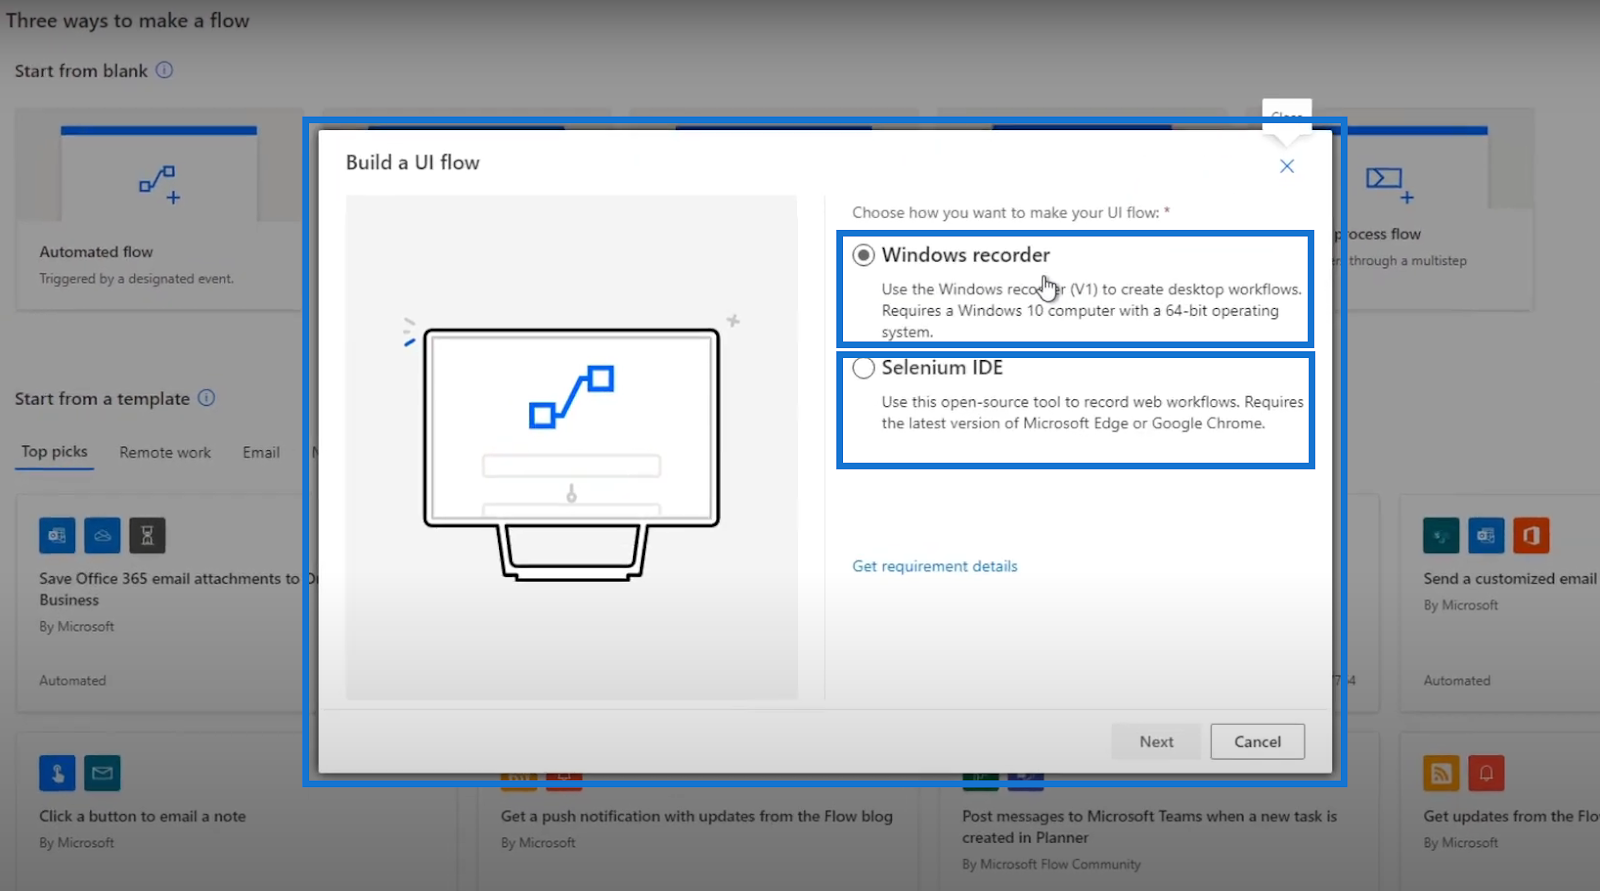Switch to the Email template tab
The image size is (1600, 891).
click(261, 453)
